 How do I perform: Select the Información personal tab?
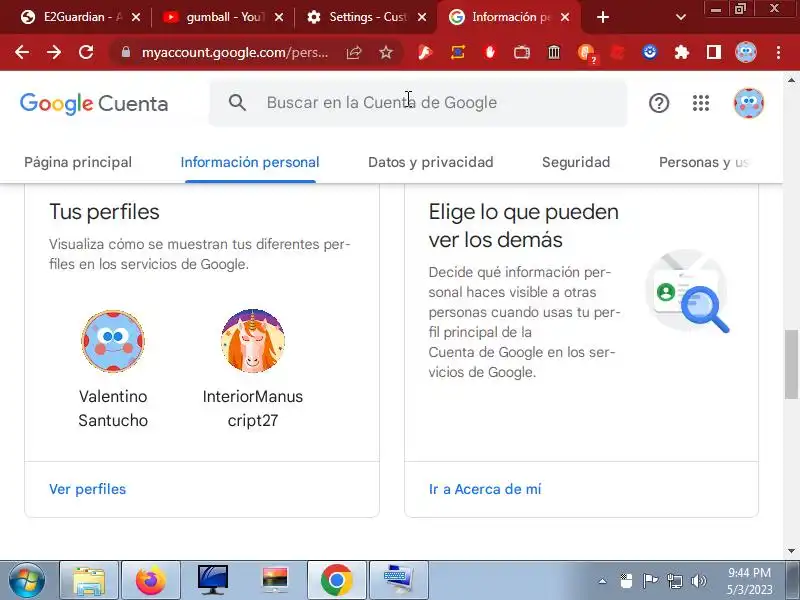pos(250,162)
